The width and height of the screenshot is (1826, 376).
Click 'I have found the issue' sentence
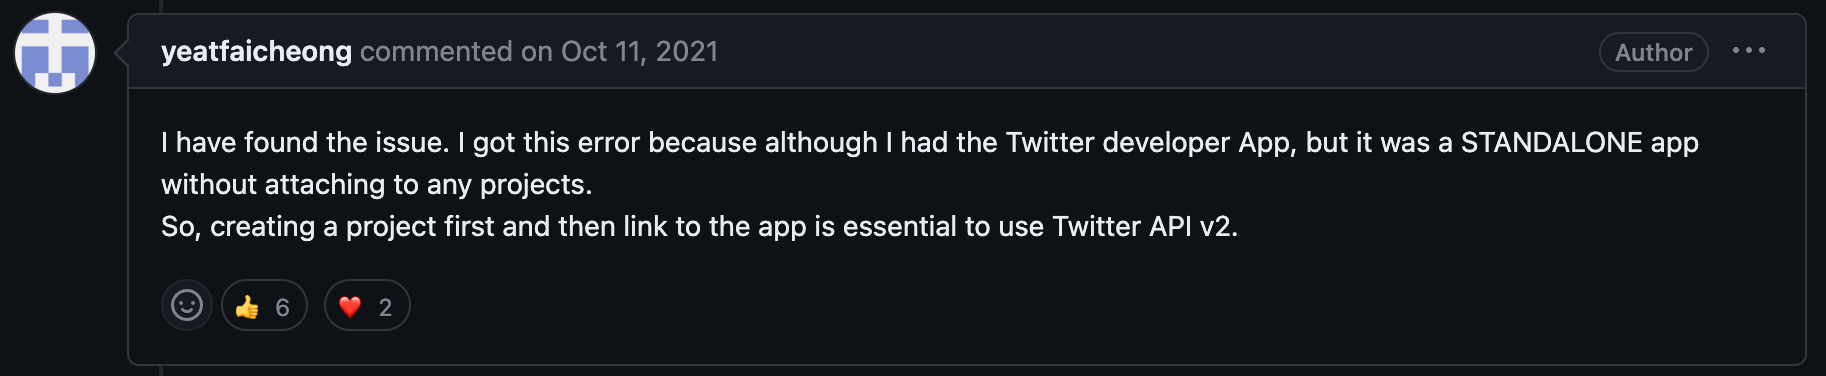[x=305, y=142]
